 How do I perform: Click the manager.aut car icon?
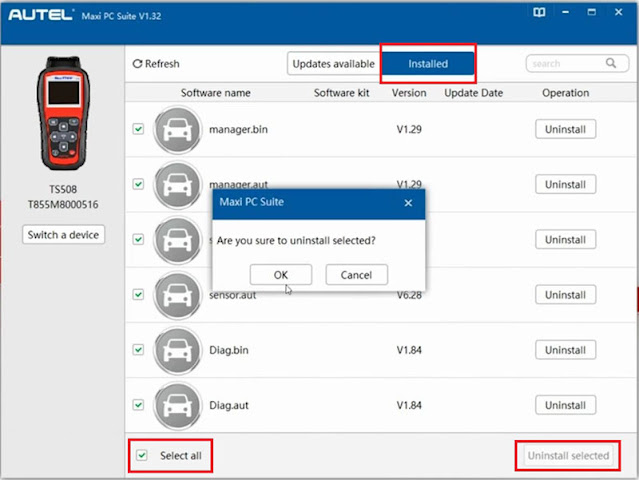point(177,185)
